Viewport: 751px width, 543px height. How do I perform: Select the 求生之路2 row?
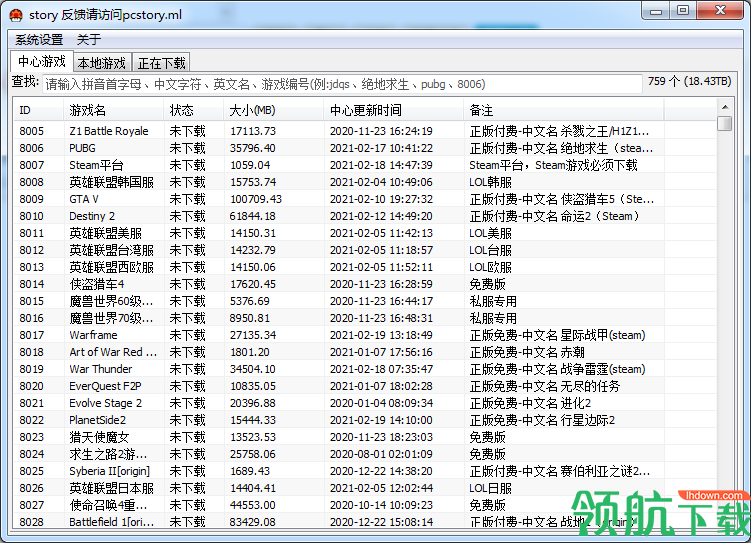pyautogui.click(x=365, y=454)
